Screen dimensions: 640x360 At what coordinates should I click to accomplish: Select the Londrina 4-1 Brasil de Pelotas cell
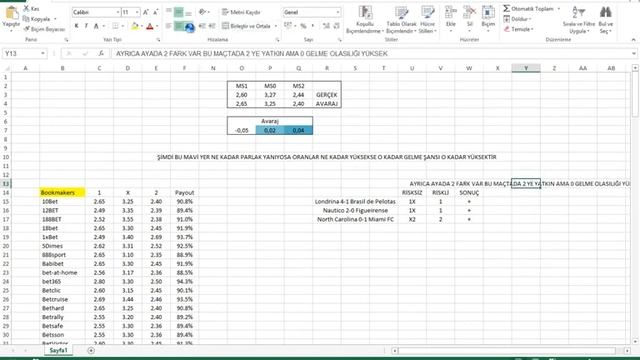coord(355,202)
